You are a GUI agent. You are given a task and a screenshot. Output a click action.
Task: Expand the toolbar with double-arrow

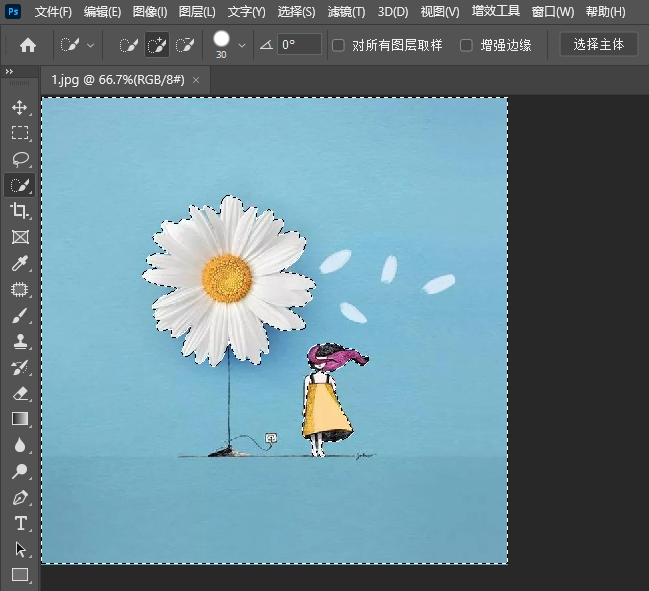[x=9, y=72]
